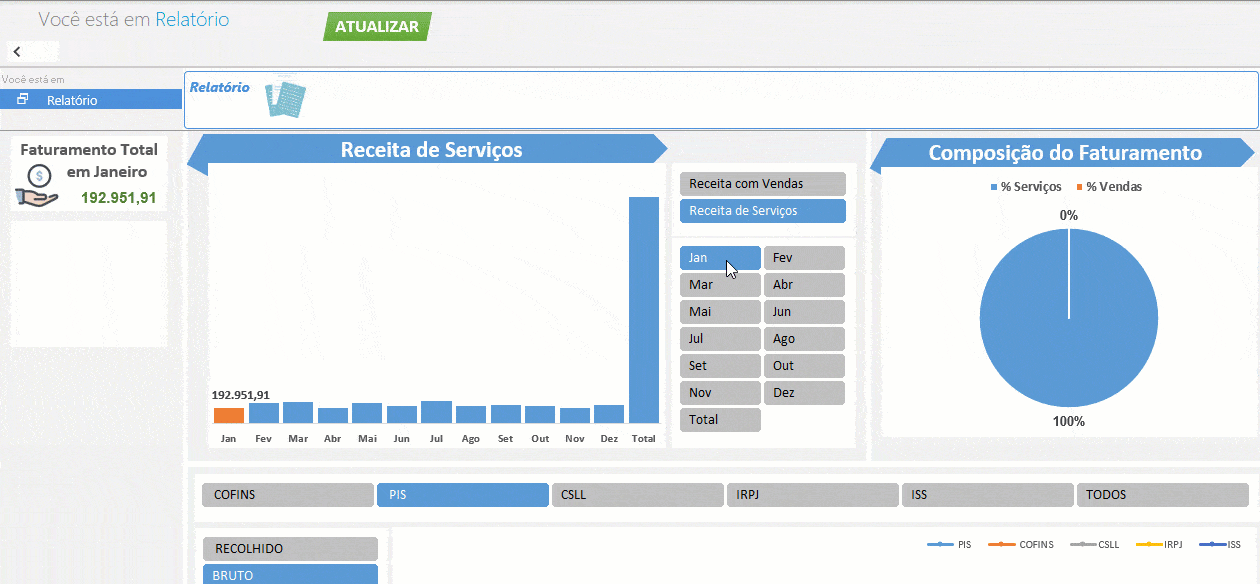
Task: Click the window icon beside Relatório
Action: pyautogui.click(x=23, y=99)
